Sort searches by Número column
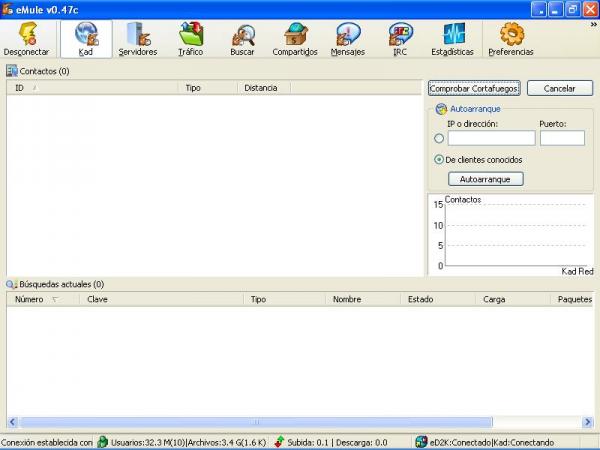Screen dimensions: 600x450 pos(43,299)
